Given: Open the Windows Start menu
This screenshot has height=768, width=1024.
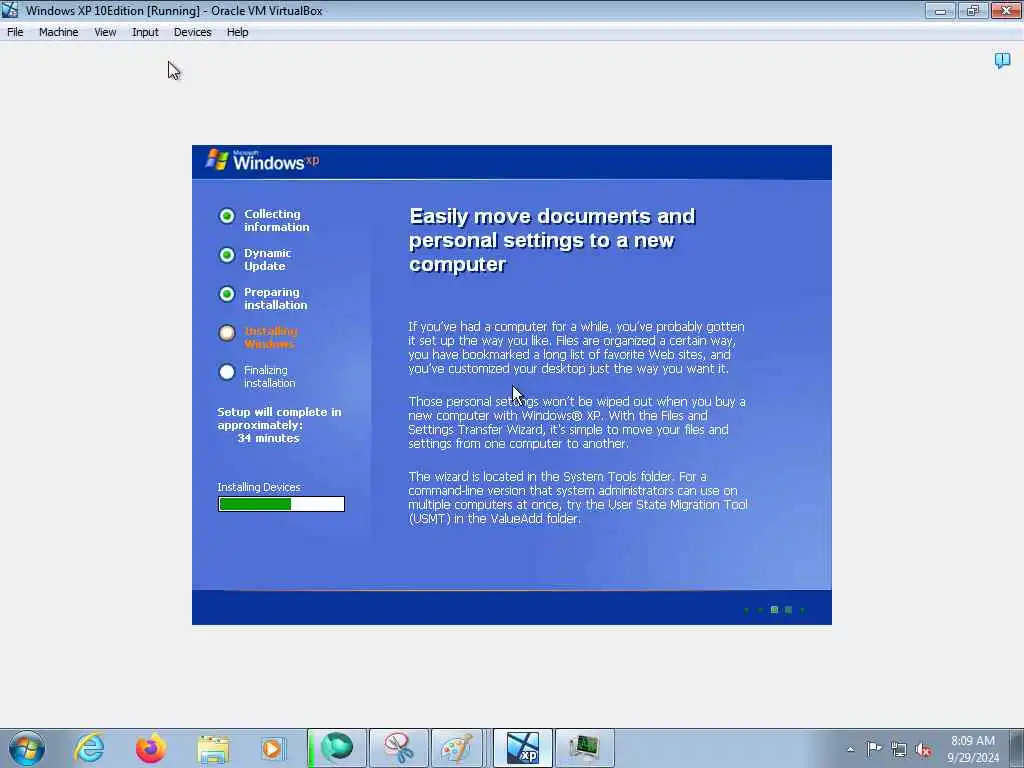Looking at the screenshot, I should point(27,748).
